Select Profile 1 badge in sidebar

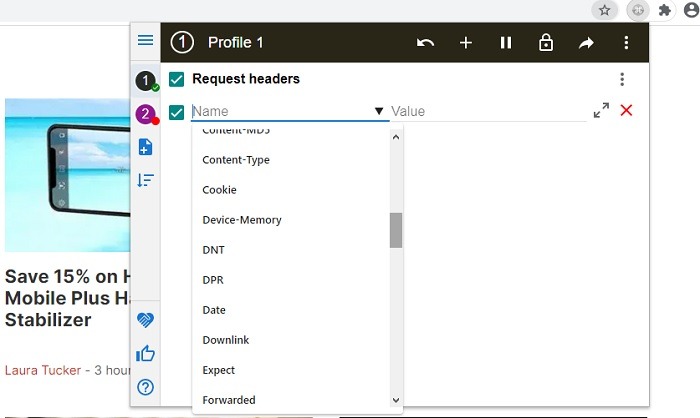pyautogui.click(x=146, y=81)
